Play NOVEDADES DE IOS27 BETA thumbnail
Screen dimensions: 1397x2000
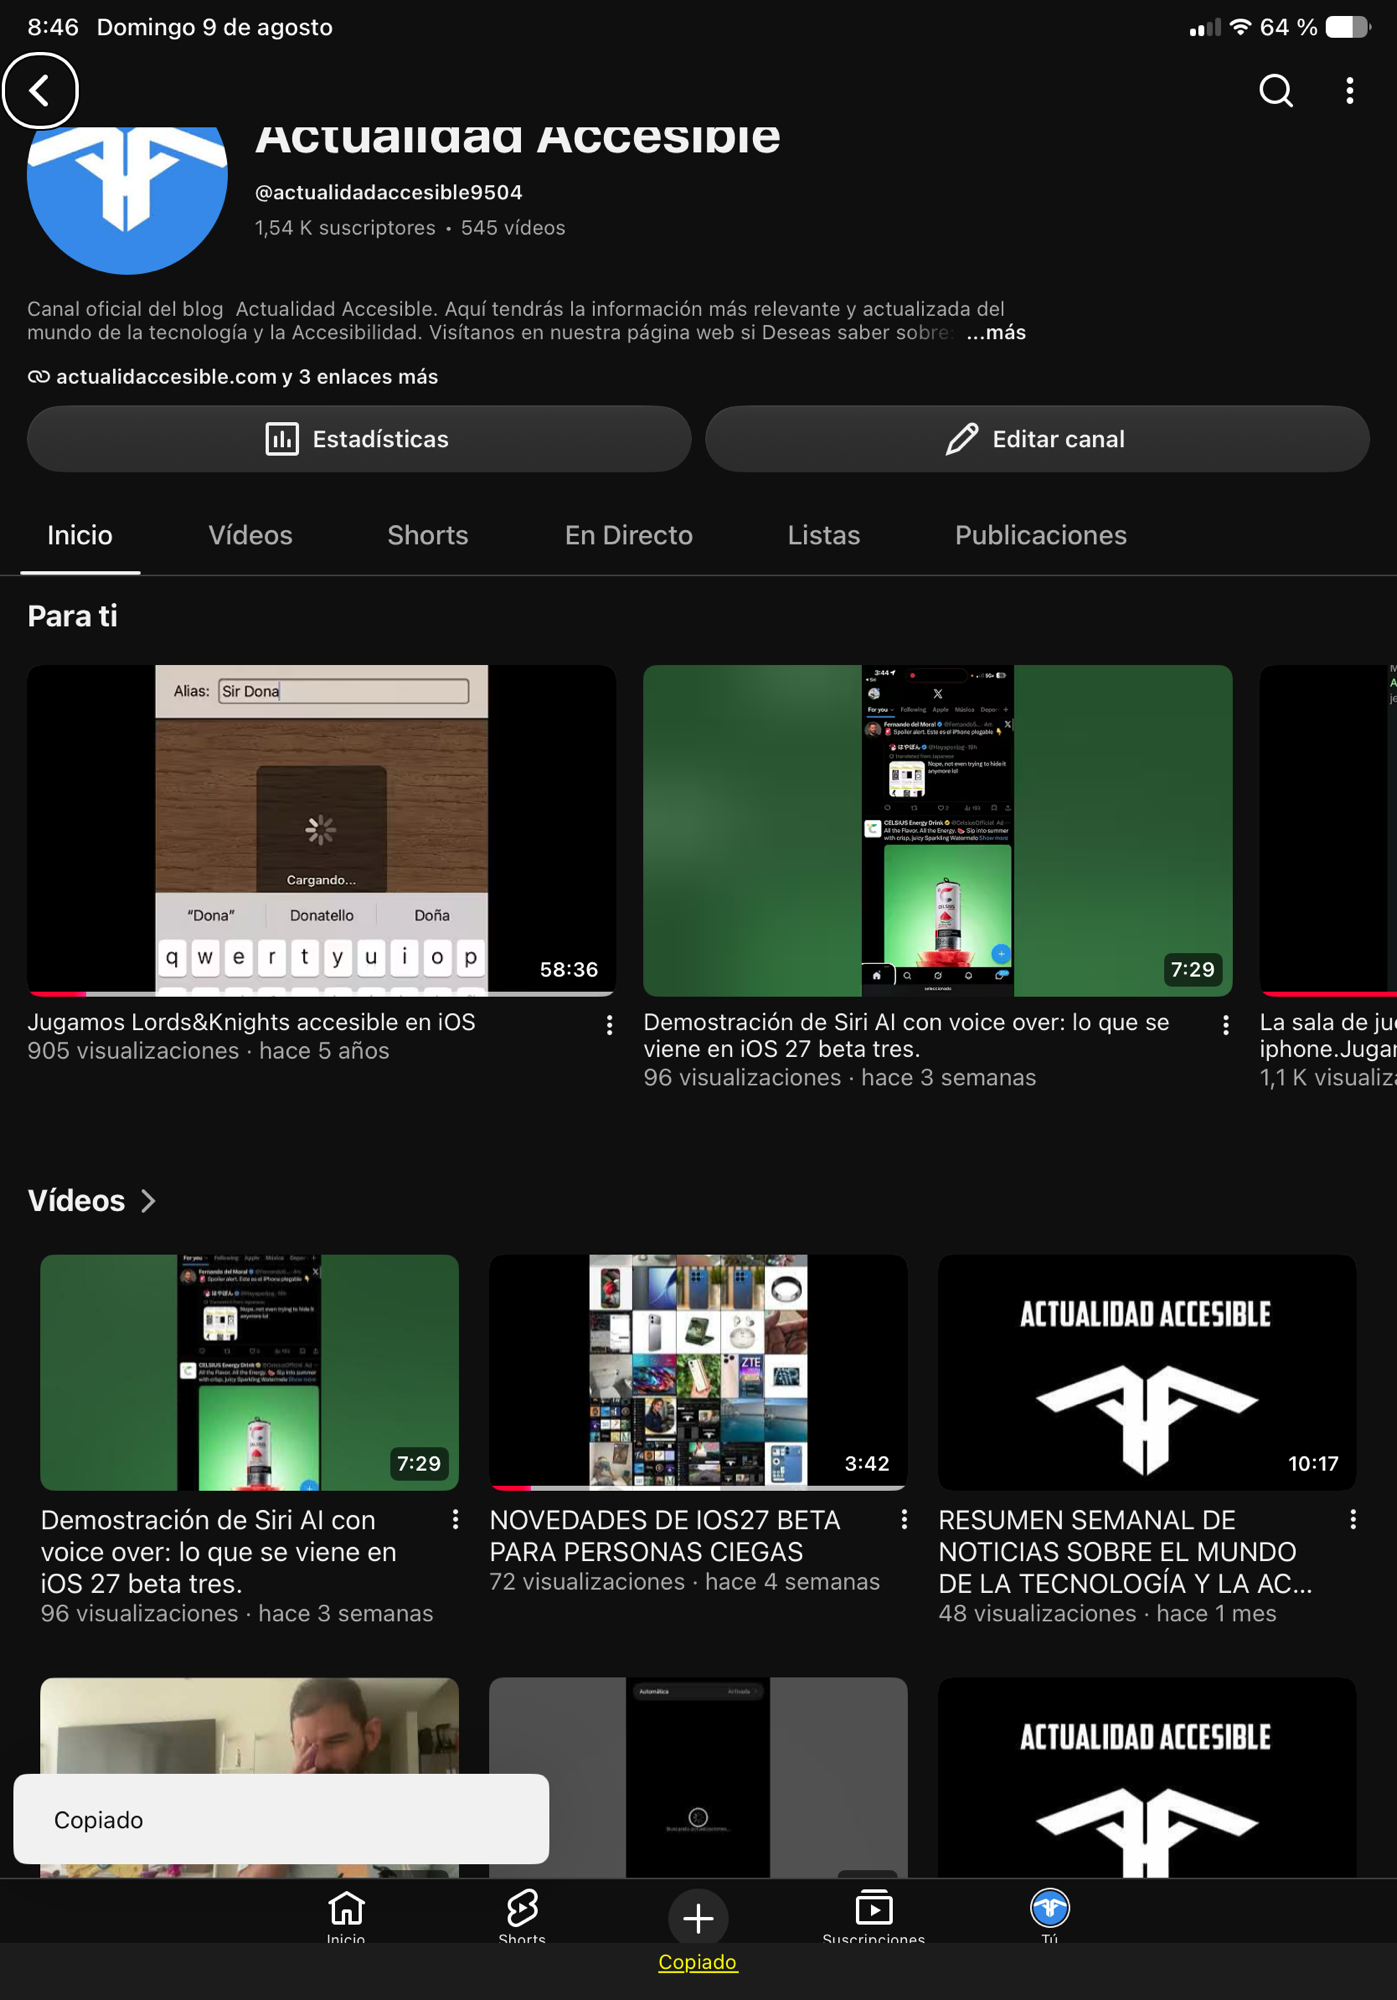[698, 1373]
